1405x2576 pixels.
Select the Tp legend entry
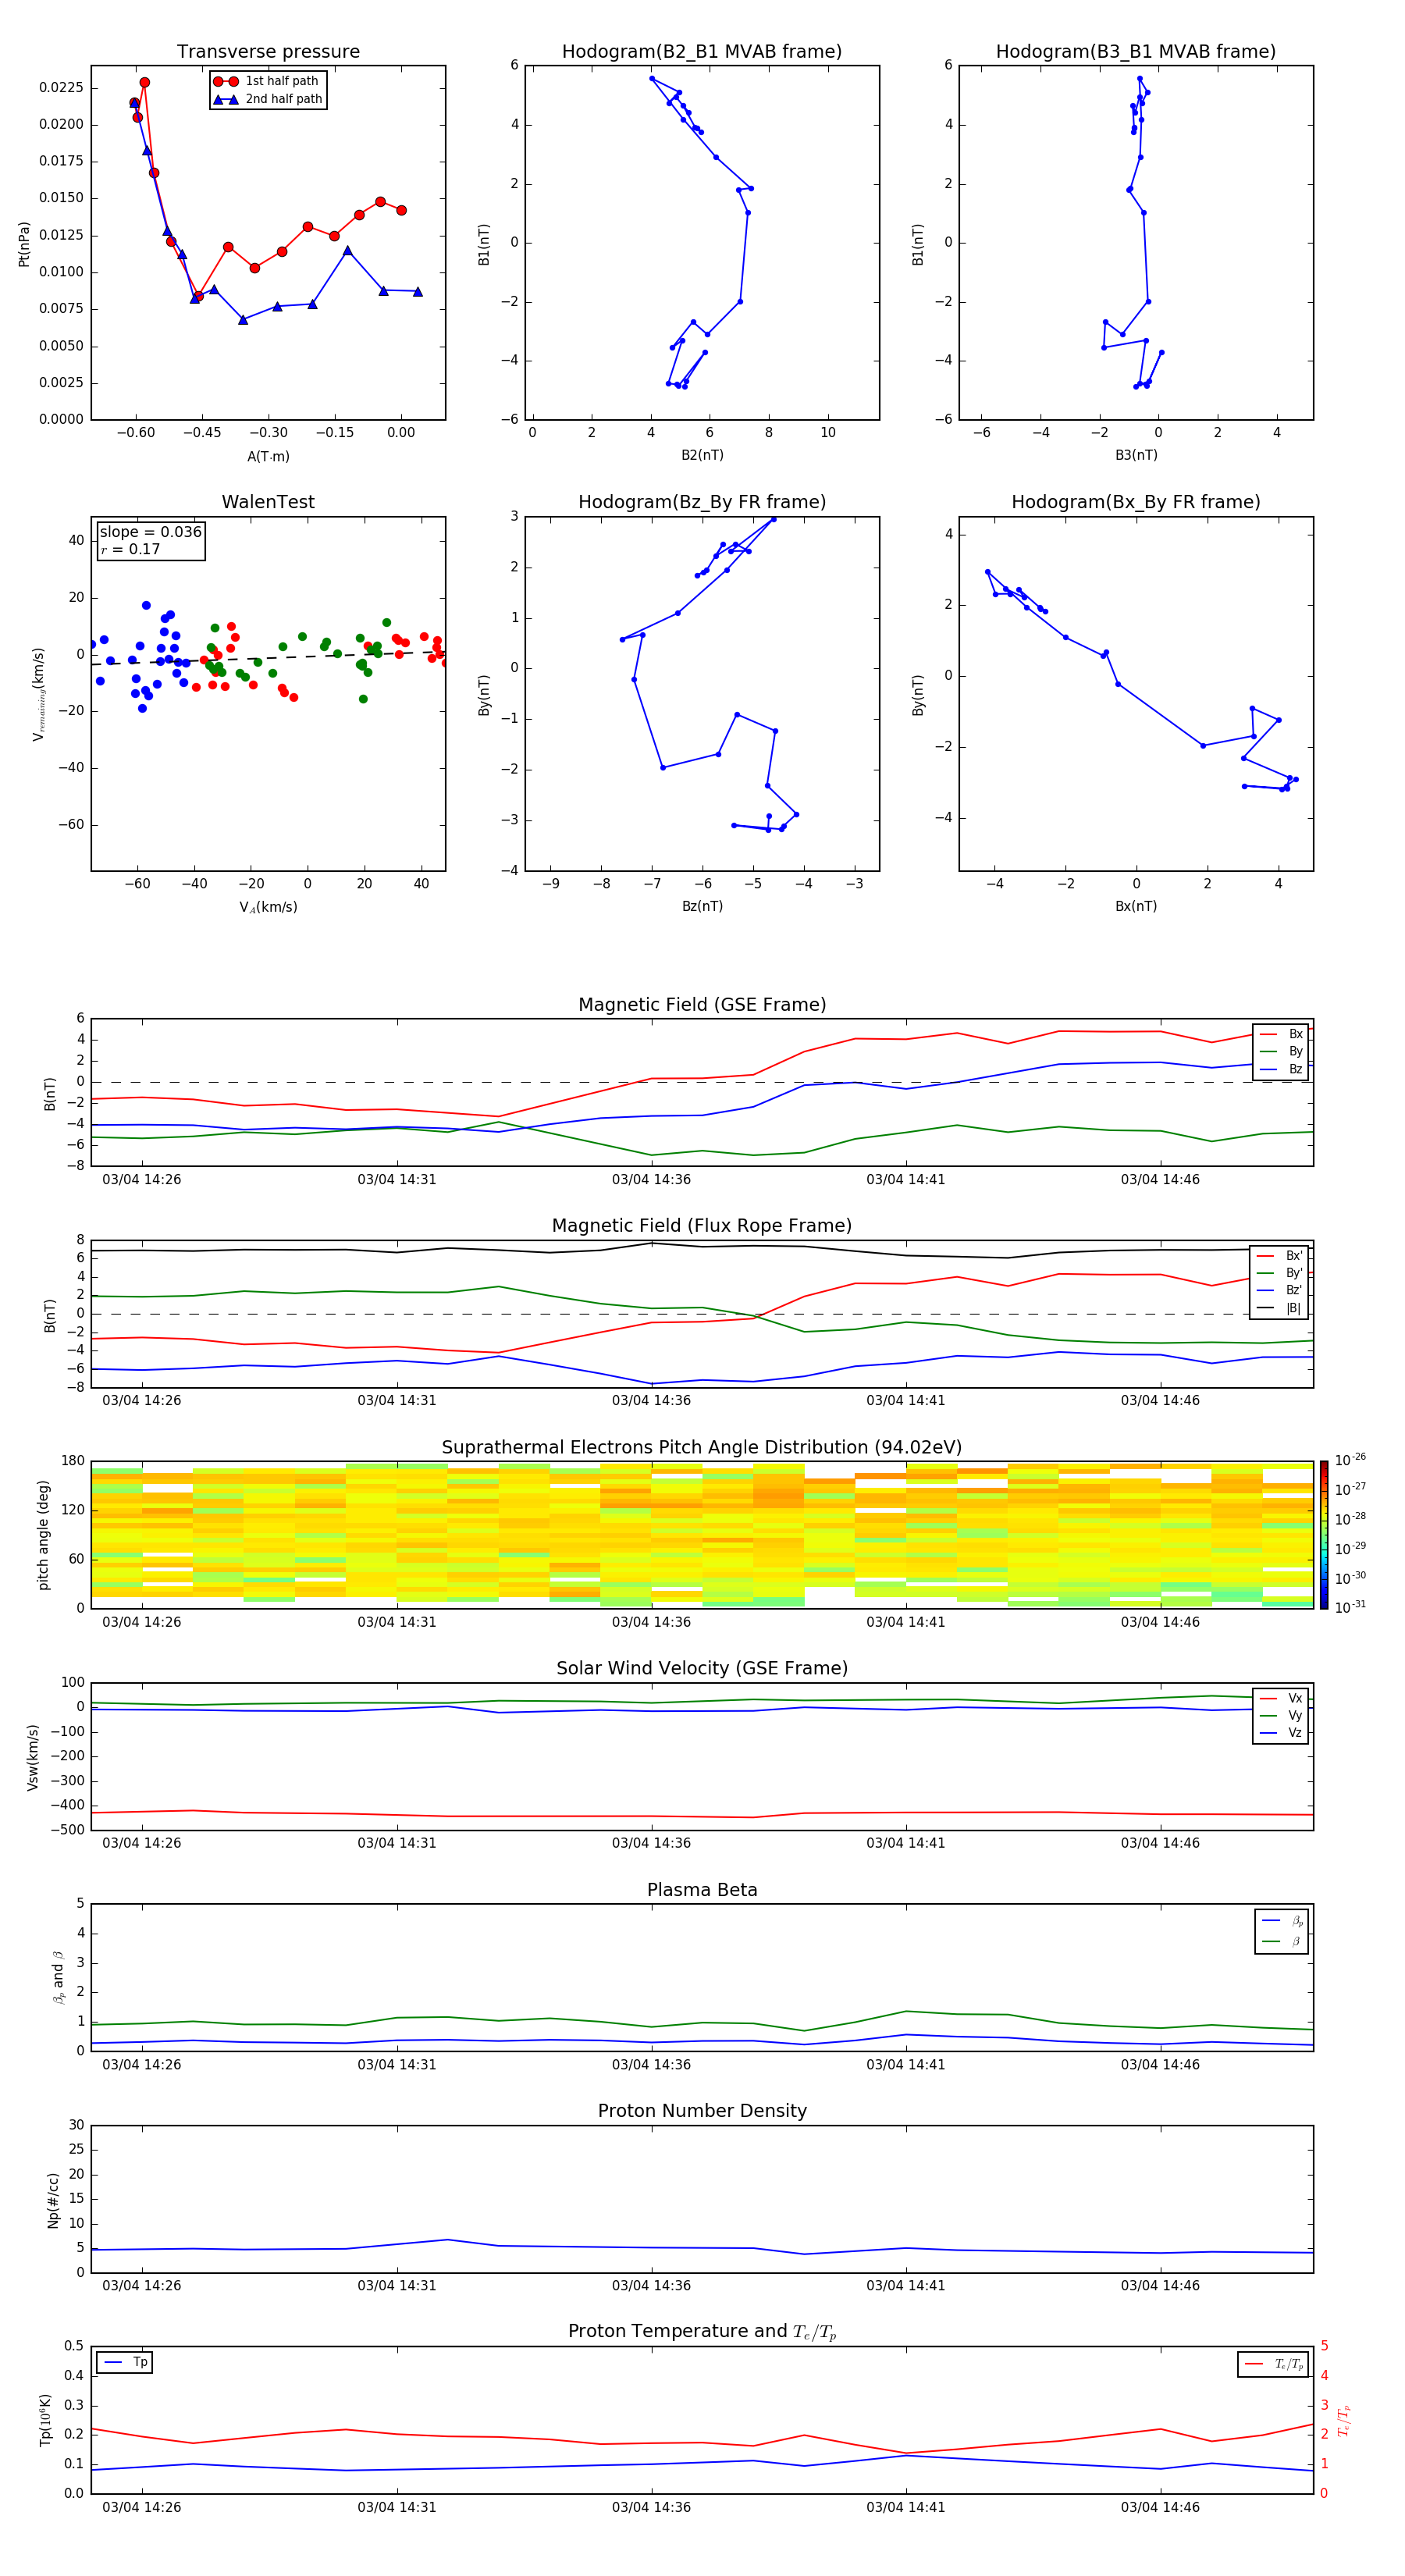coord(125,2362)
